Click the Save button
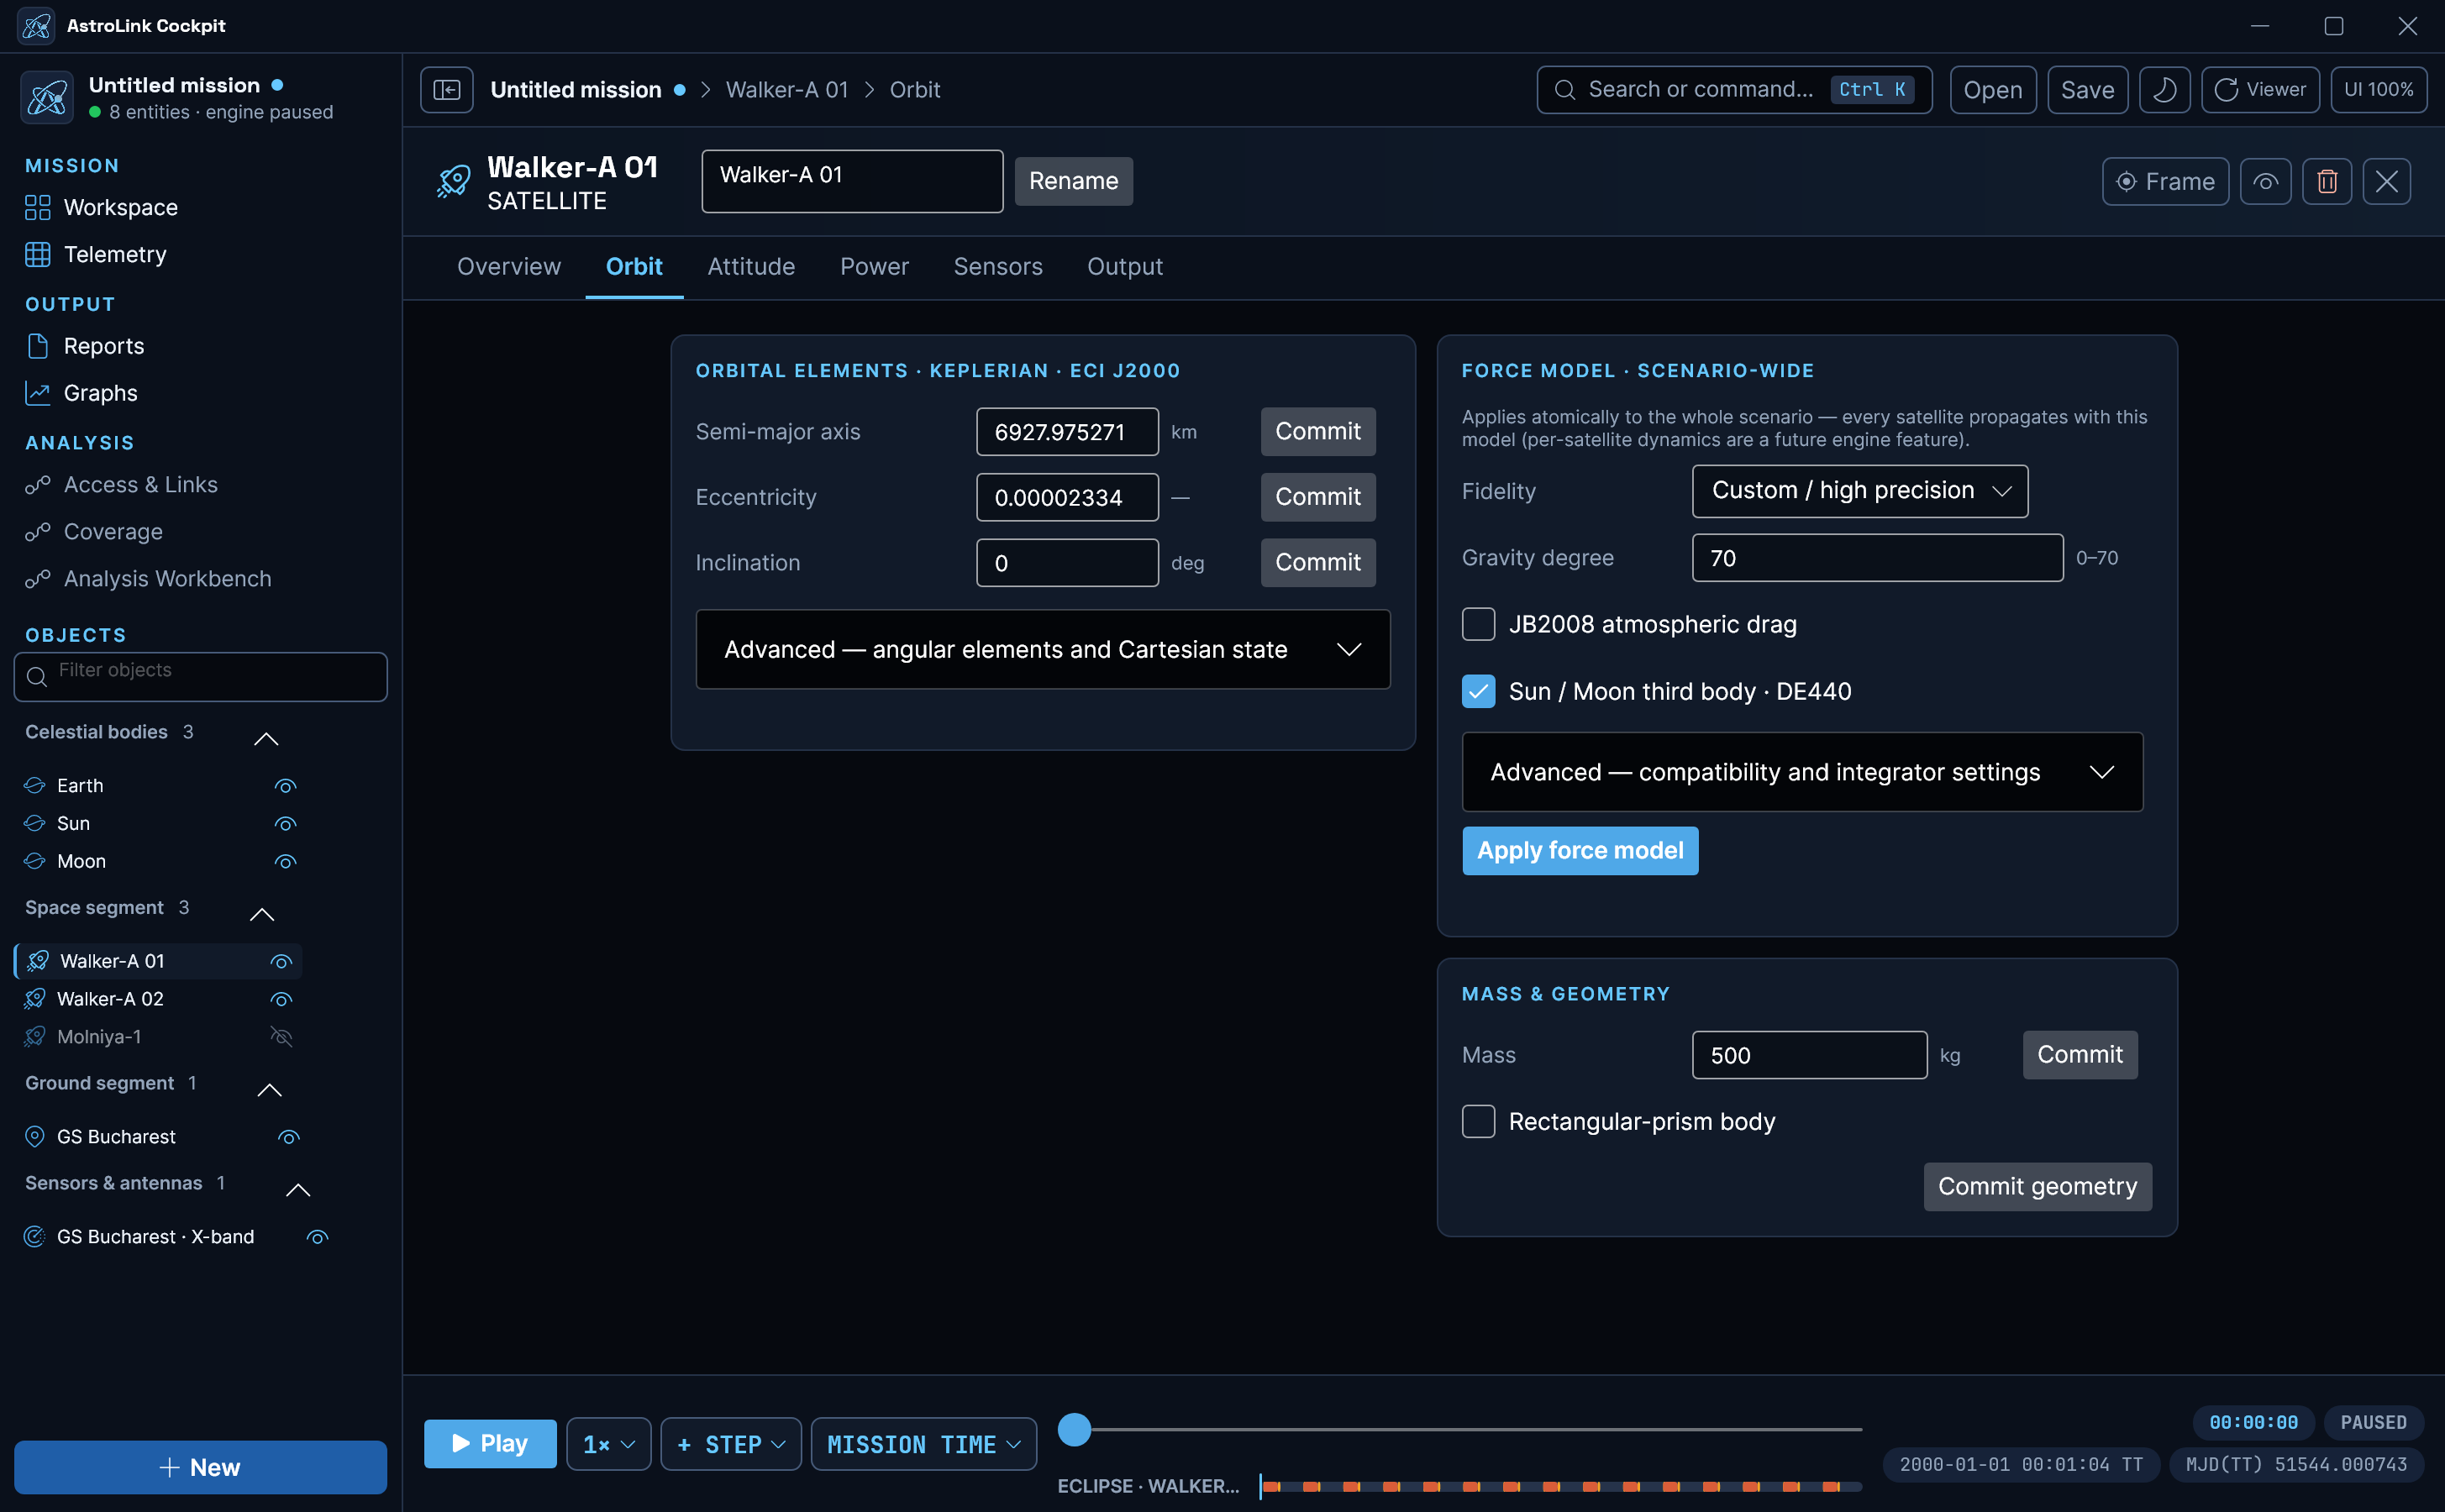Viewport: 2445px width, 1512px height. coord(2087,90)
